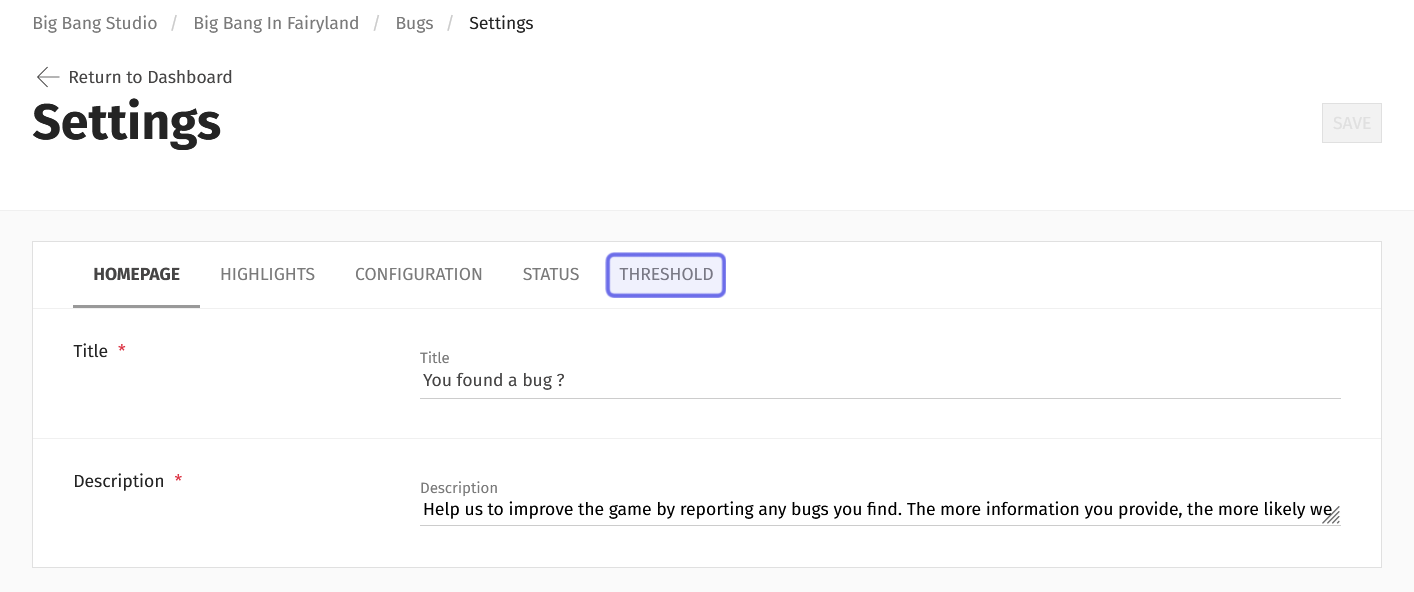
Task: Click the resize grip of the Description textarea
Action: point(1331,514)
